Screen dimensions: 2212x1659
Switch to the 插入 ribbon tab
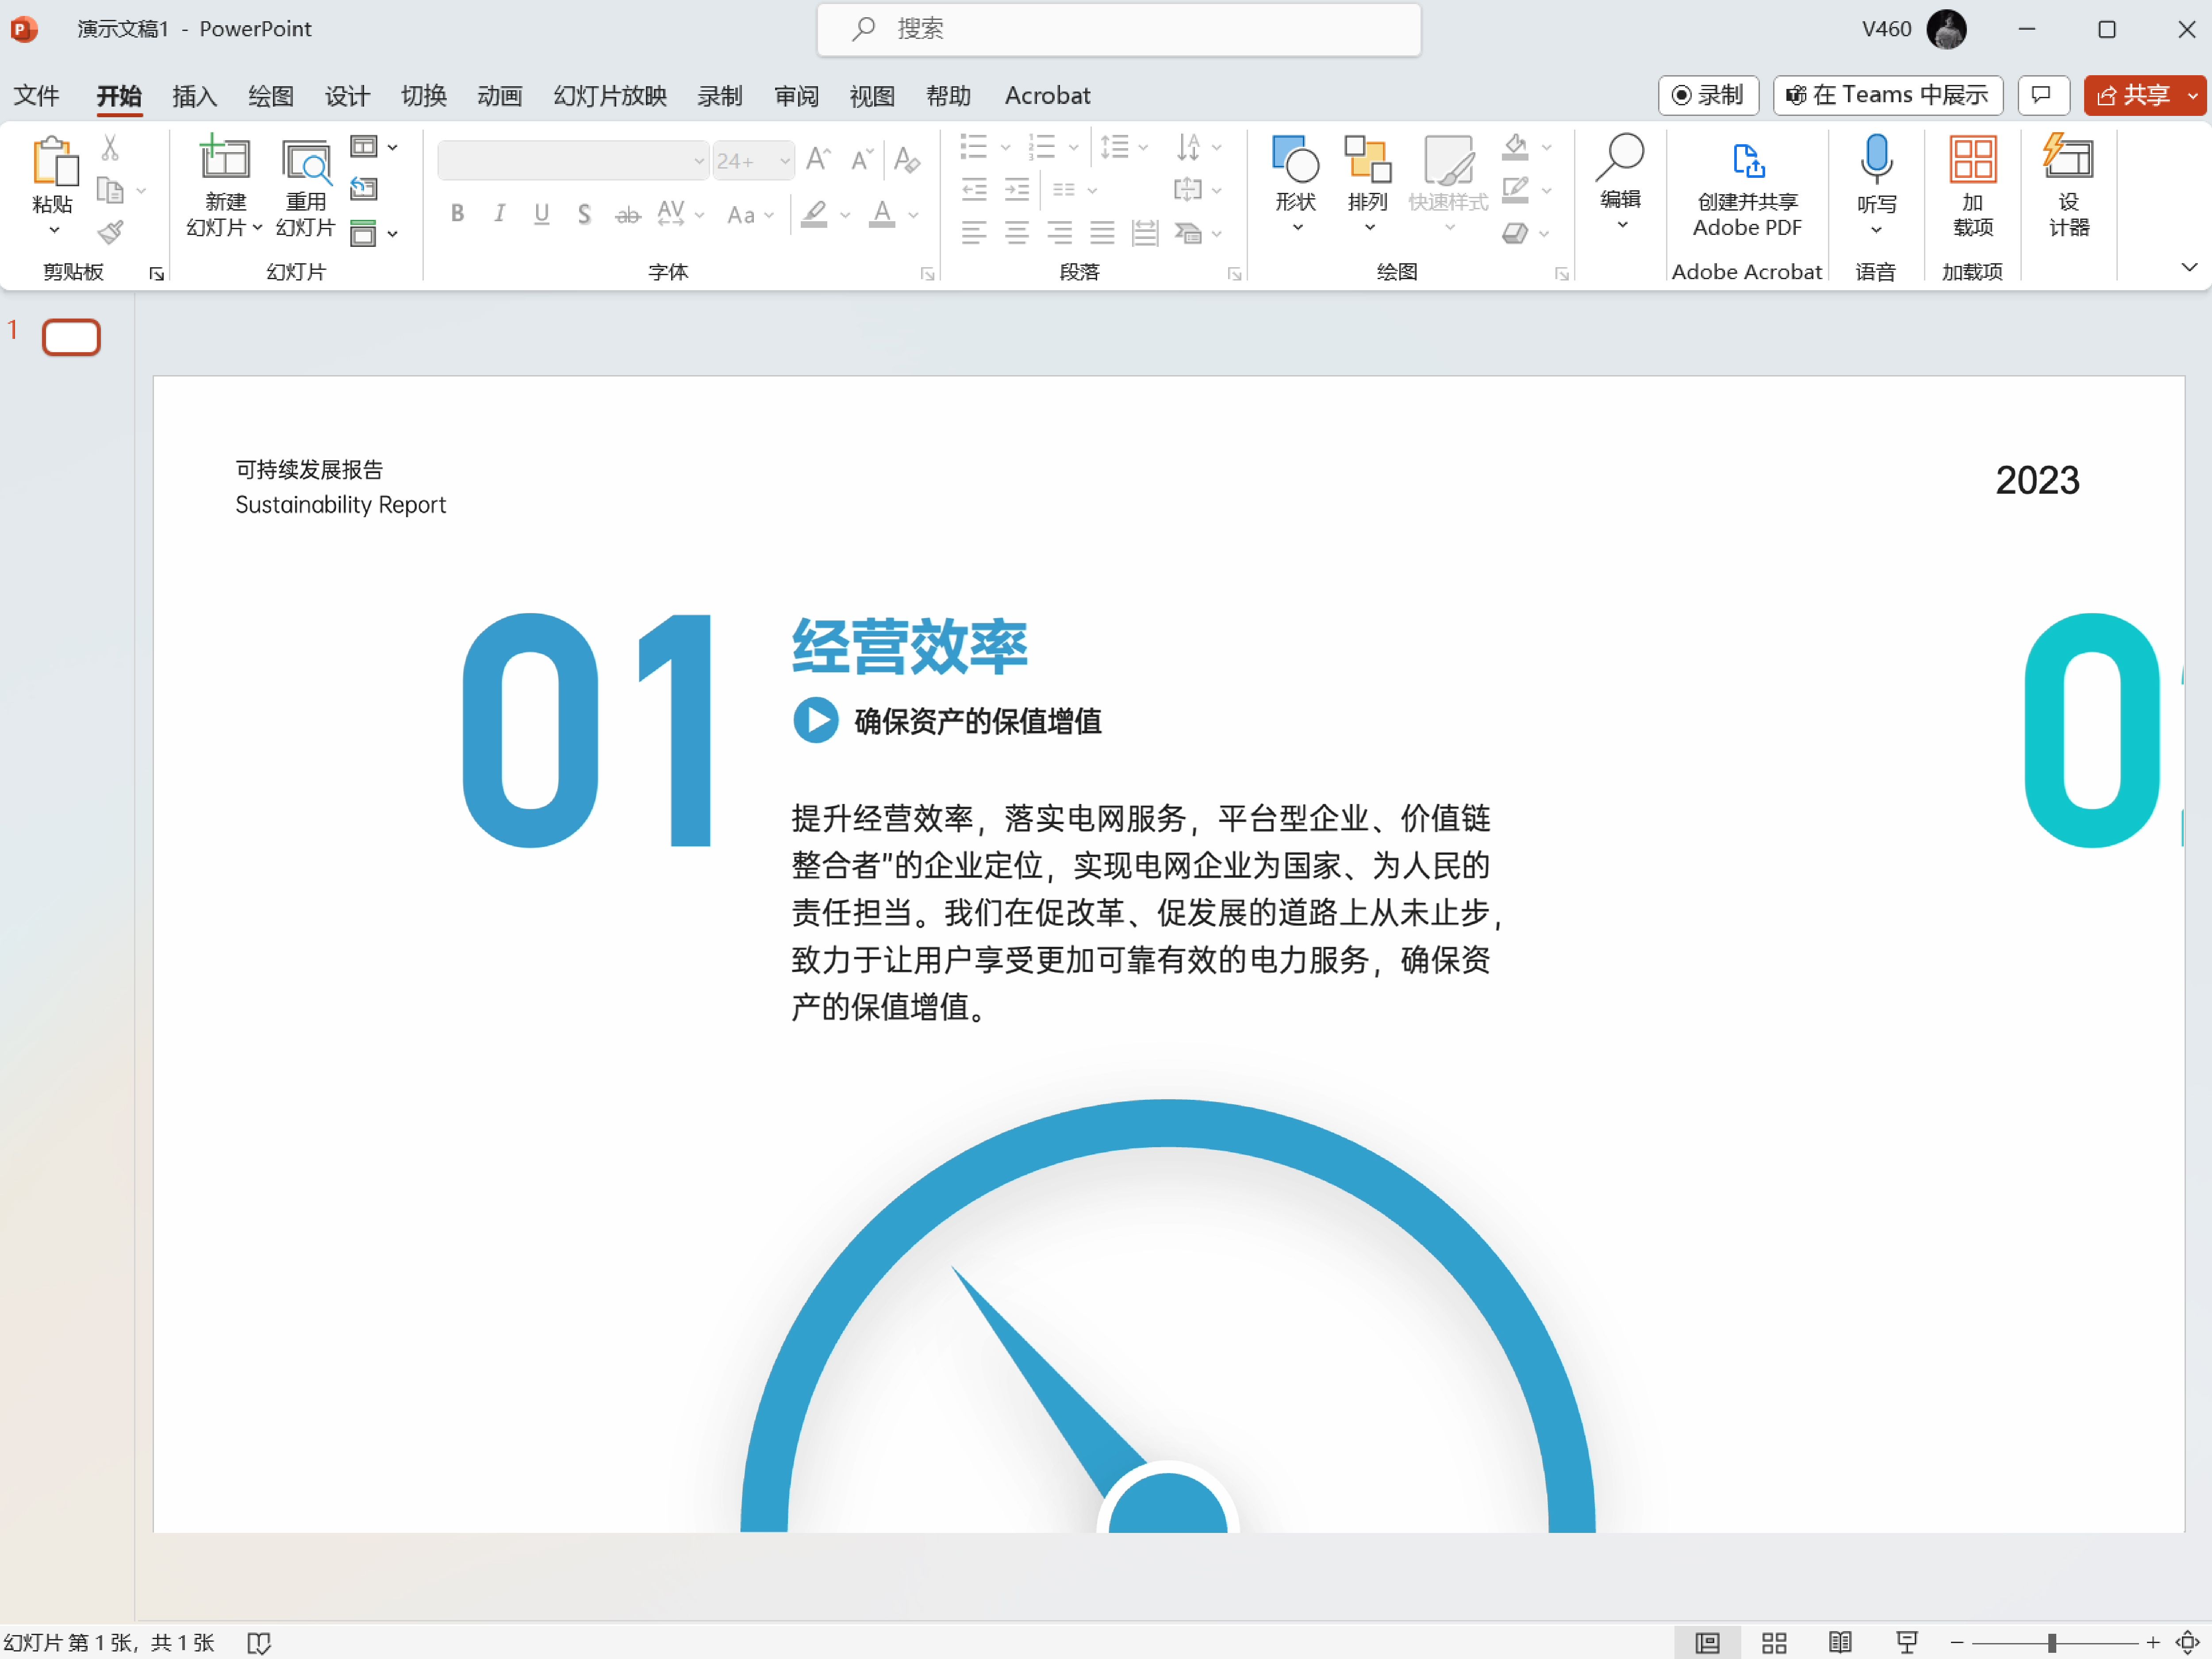pyautogui.click(x=195, y=95)
